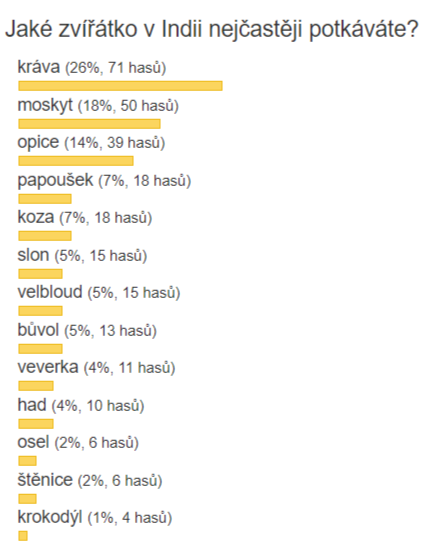
Task: Click the 'slon' result label
Action: point(82,255)
